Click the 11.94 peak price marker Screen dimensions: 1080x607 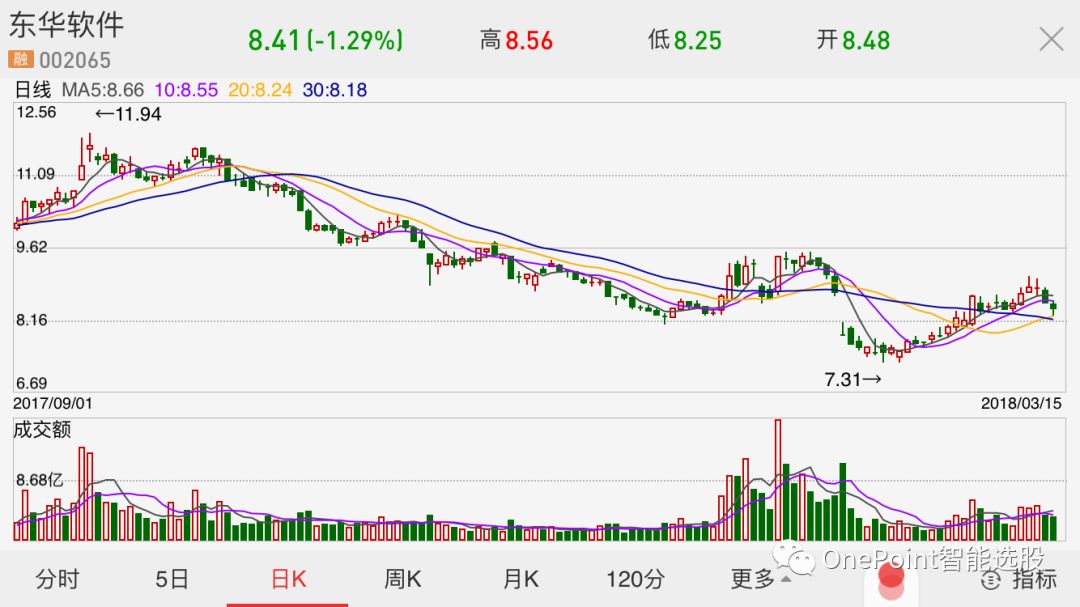point(128,114)
